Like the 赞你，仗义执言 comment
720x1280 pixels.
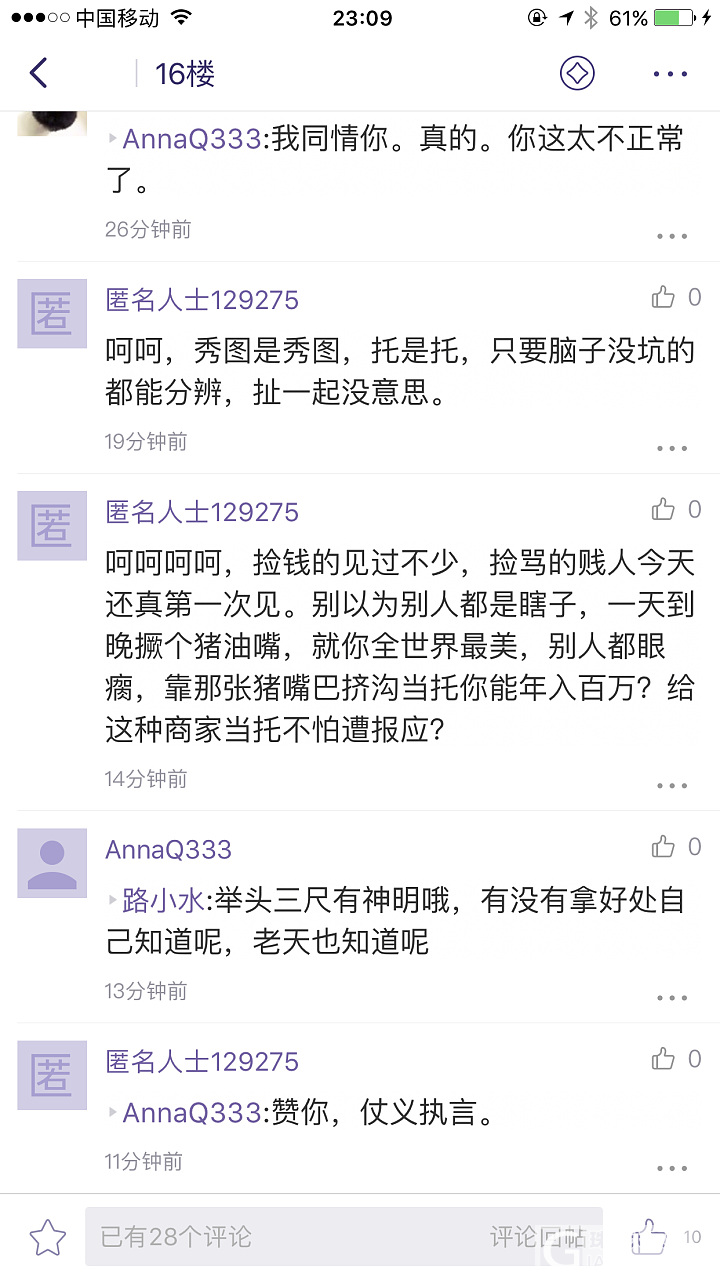coord(664,1059)
